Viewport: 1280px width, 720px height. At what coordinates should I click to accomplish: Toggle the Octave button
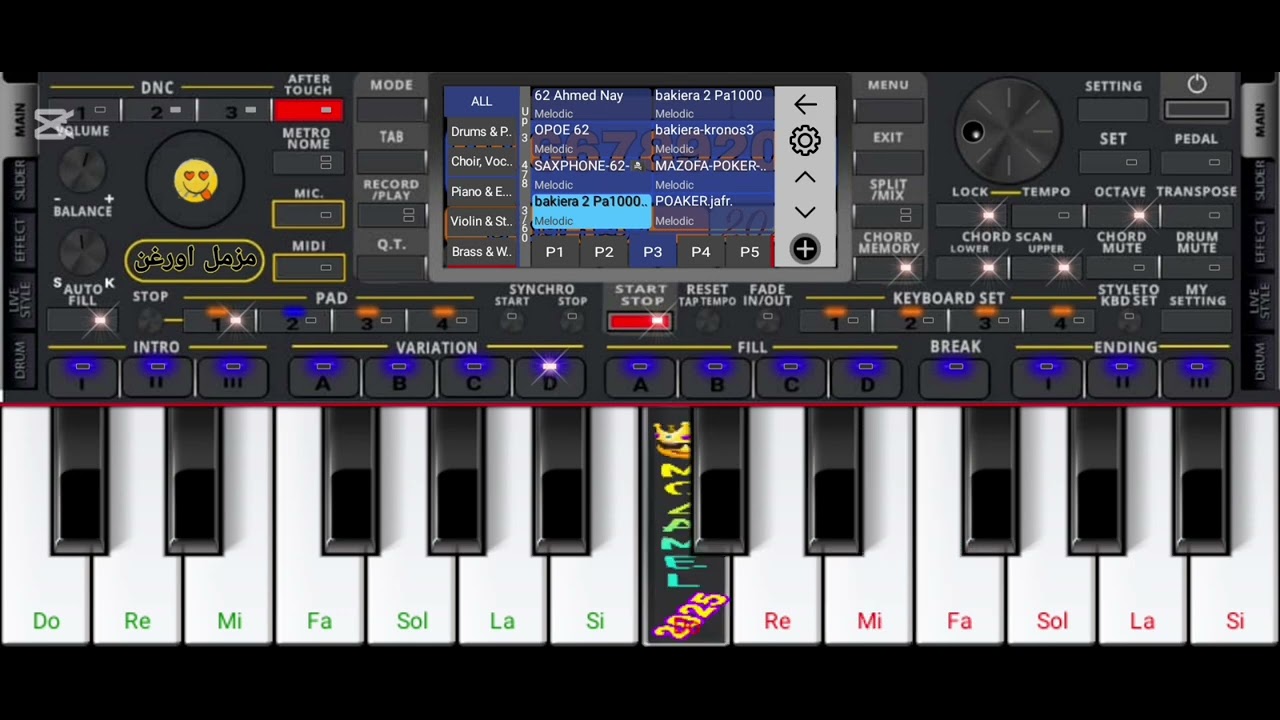(1121, 214)
